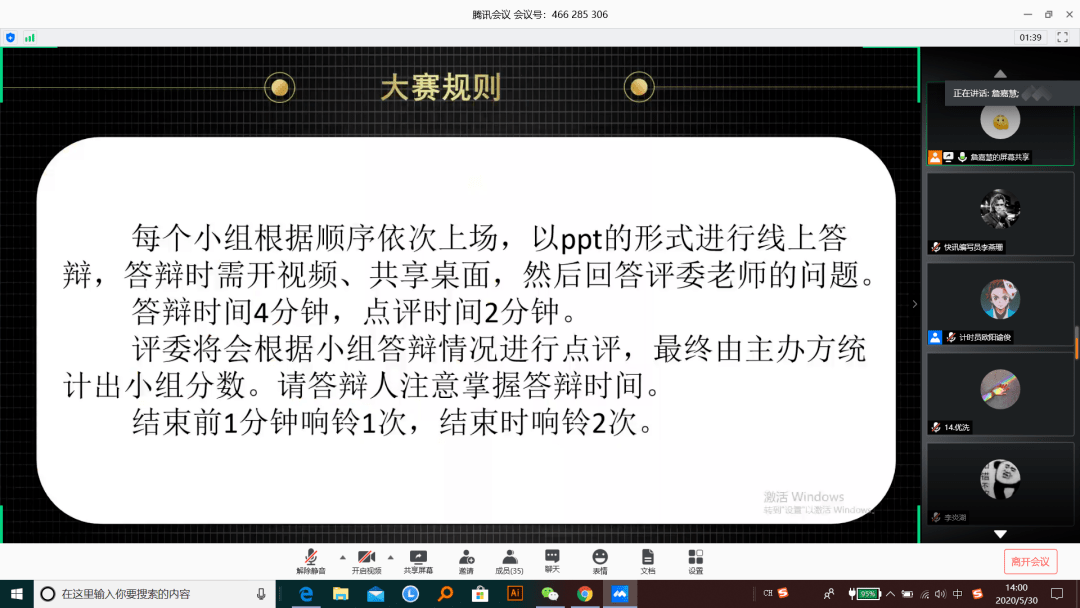Open the 表情 emoji reactions
Viewport: 1080px width, 608px height.
[x=600, y=561]
